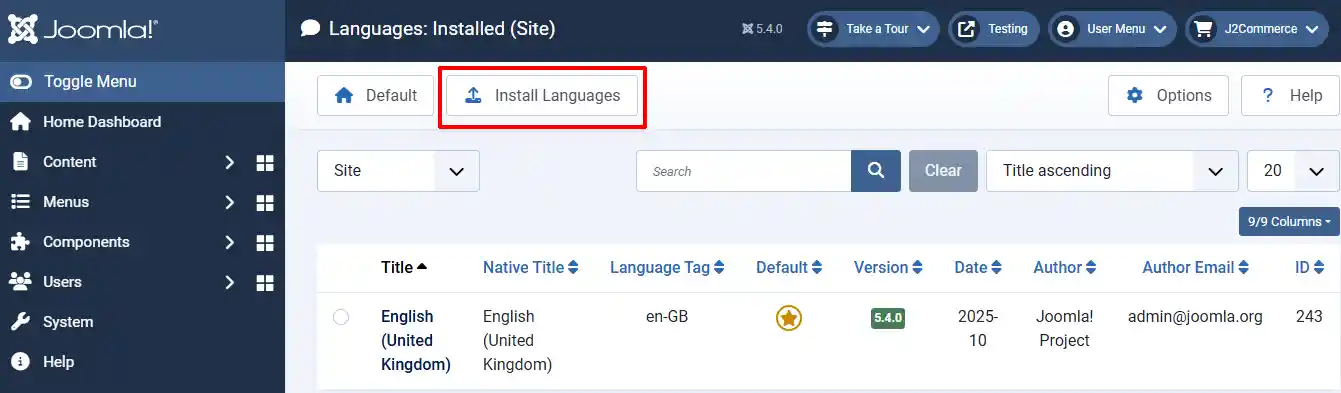The height and width of the screenshot is (393, 1341).
Task: Select the Components sidebar item
Action: (x=86, y=242)
